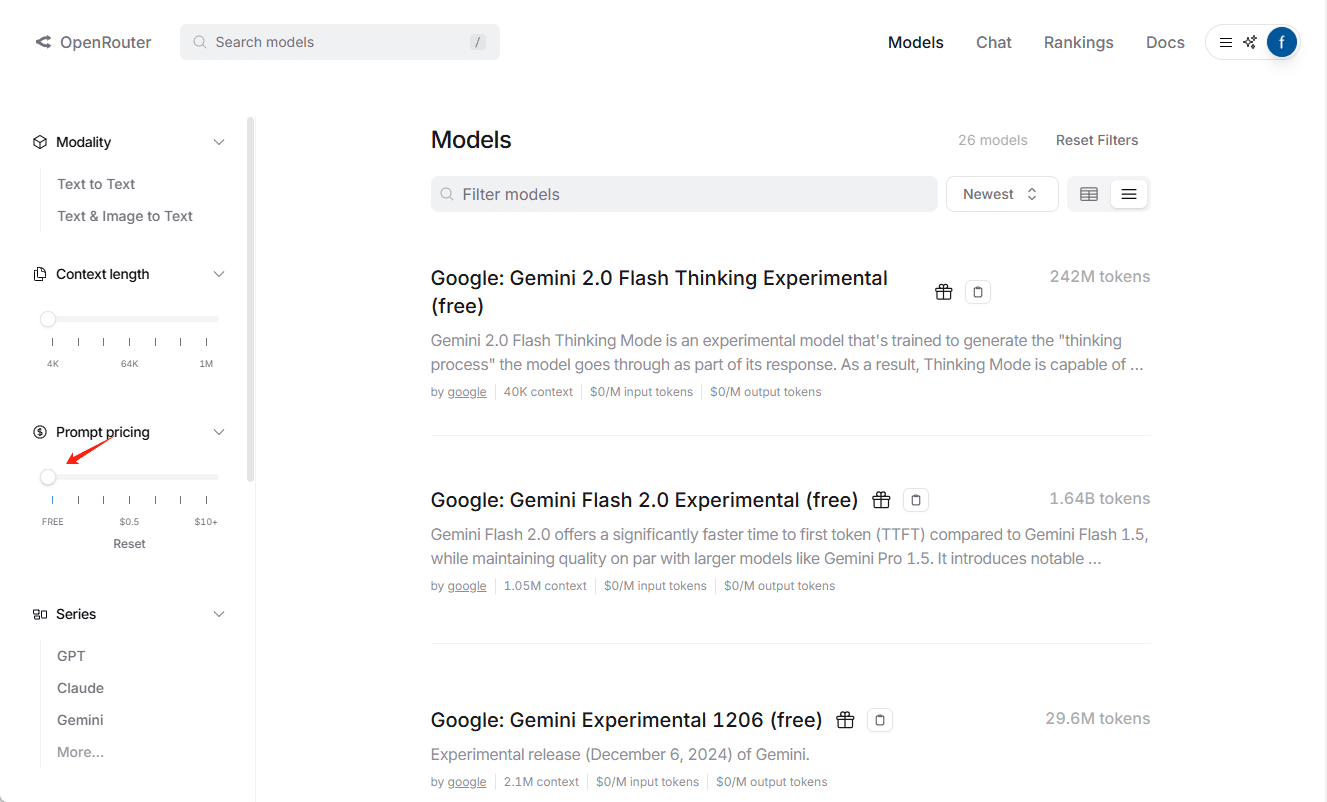Open Gemini 2.0 Flash Thinking Experimental title
The image size is (1327, 802).
coord(659,292)
